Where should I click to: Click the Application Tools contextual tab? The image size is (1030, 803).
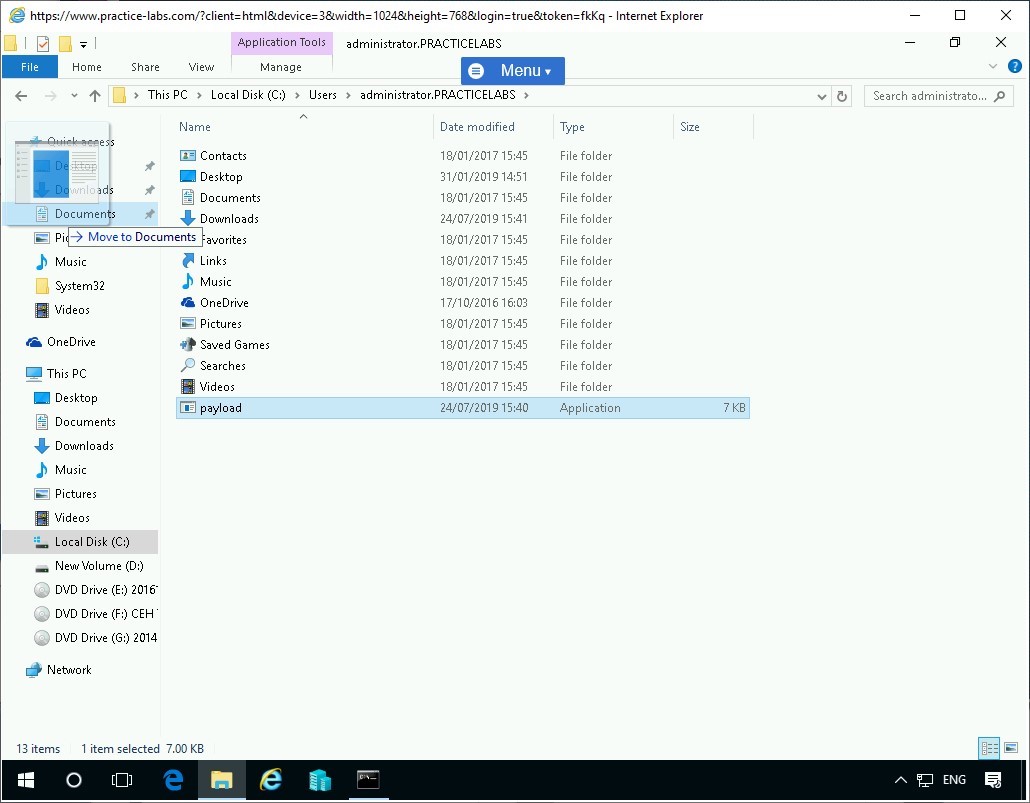click(282, 43)
